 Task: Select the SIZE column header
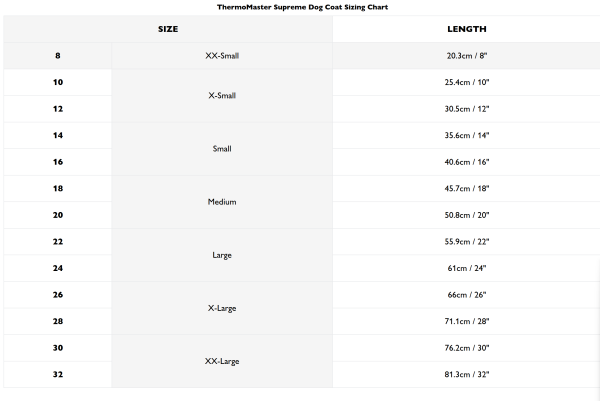tap(168, 29)
